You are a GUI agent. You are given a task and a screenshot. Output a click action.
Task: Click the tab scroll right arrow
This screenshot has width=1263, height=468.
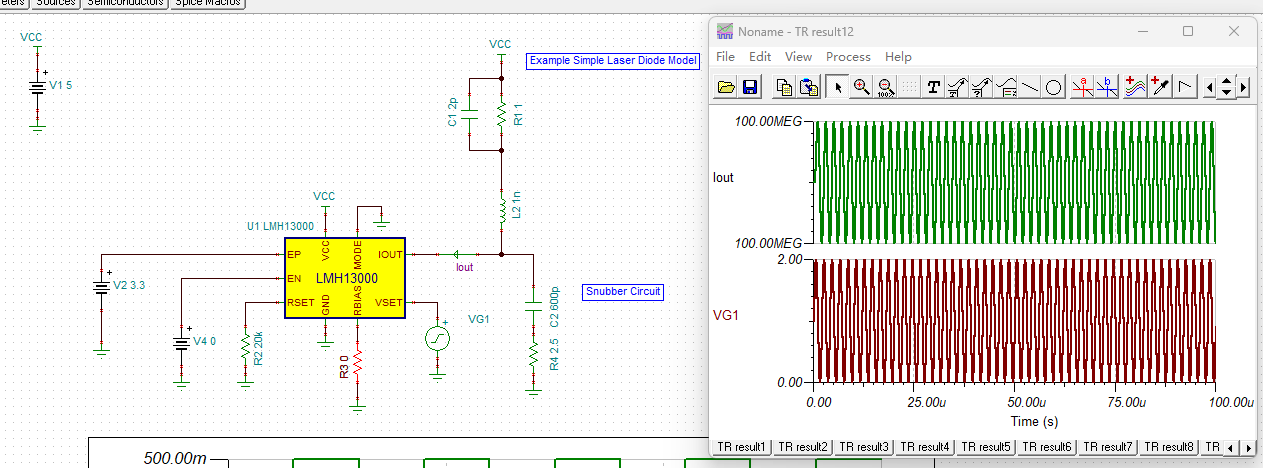[1246, 447]
